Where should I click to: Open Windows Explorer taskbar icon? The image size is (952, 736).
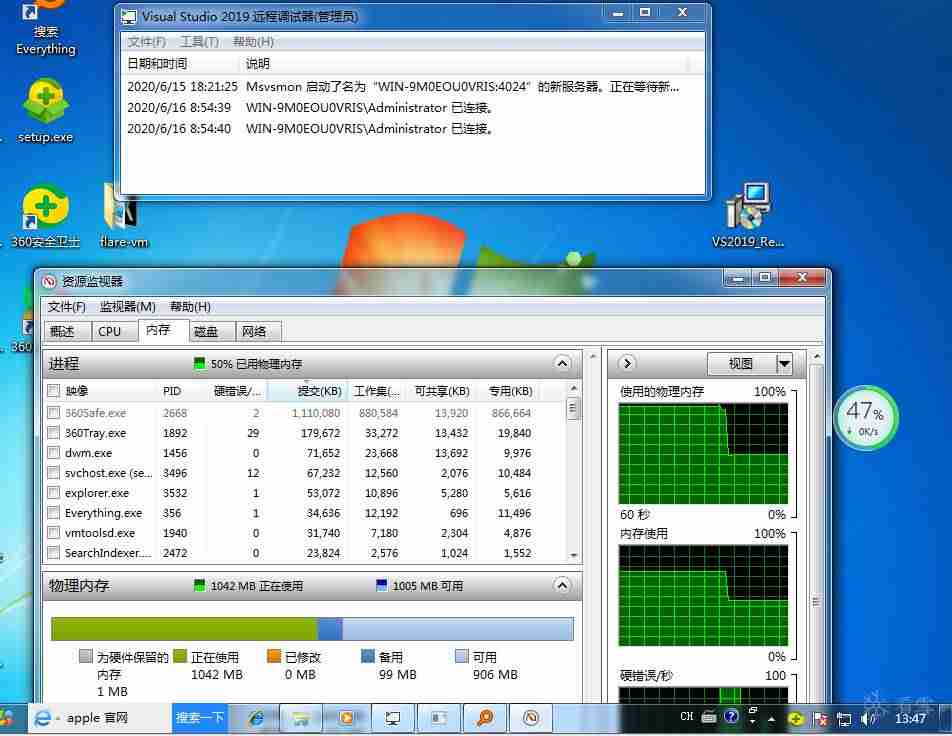[x=301, y=718]
